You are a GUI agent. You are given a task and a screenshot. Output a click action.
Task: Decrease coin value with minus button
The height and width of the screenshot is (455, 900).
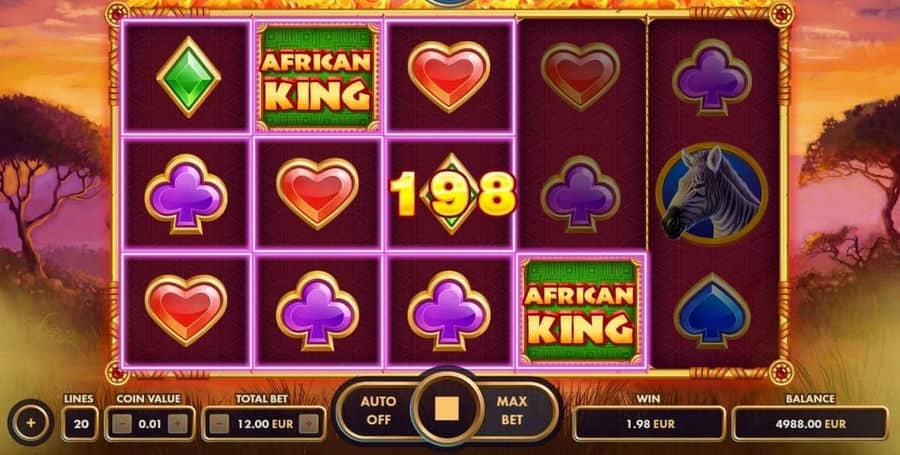point(121,425)
